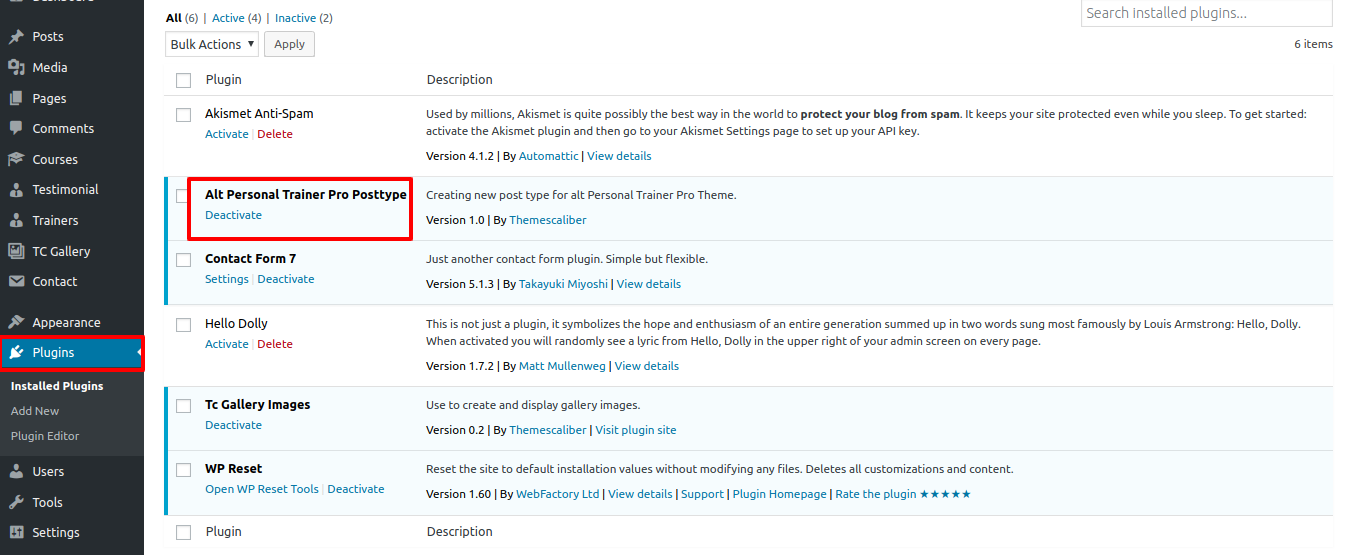Screen dimensions: 1351x555
Task: Open Posts menu in sidebar
Action: 48,37
